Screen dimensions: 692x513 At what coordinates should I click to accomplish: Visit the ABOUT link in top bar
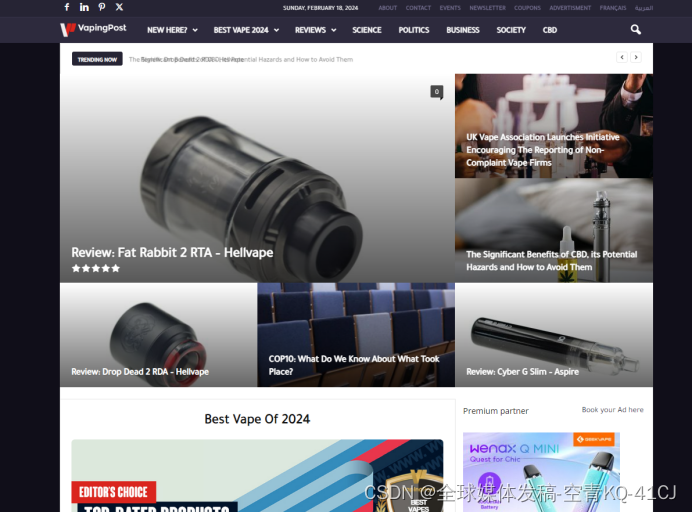[387, 8]
